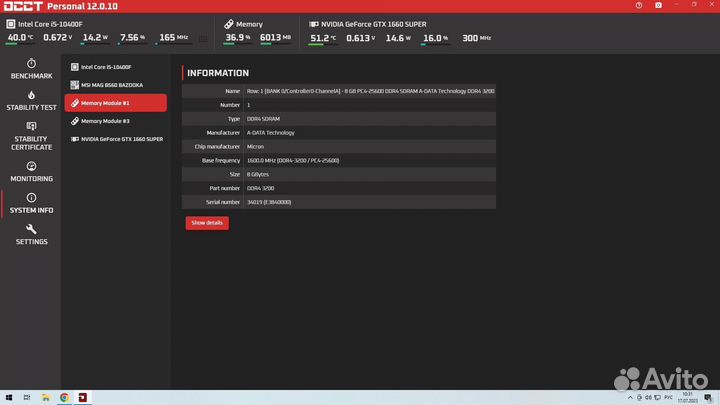The height and width of the screenshot is (405, 720).
Task: Click GPU frequency reading 300 MHz
Action: coord(476,38)
